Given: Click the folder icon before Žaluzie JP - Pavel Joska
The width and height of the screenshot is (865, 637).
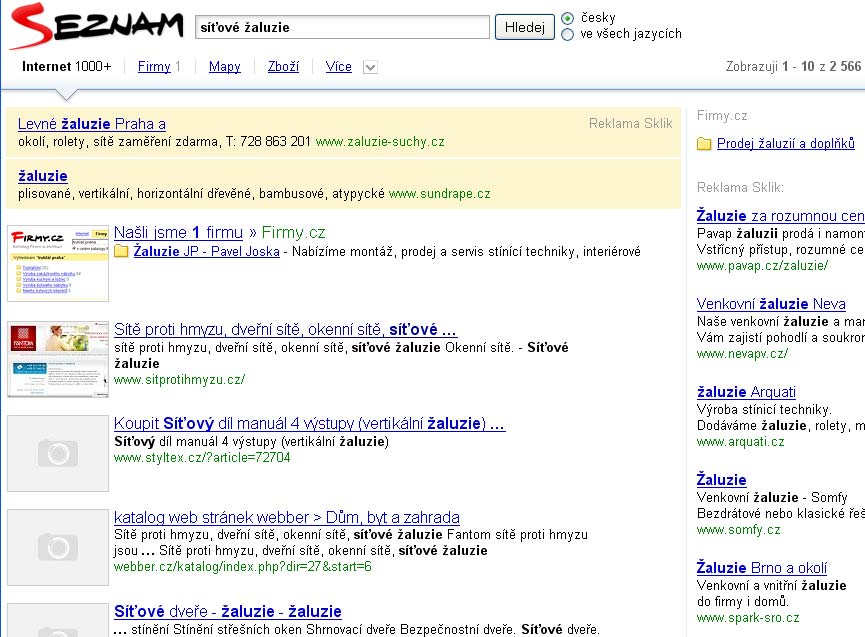Looking at the screenshot, I should point(121,251).
